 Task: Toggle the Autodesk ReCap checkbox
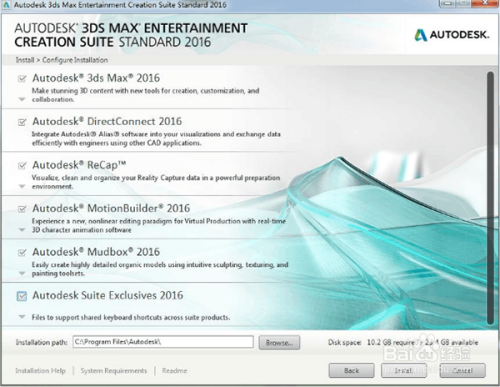(22, 165)
